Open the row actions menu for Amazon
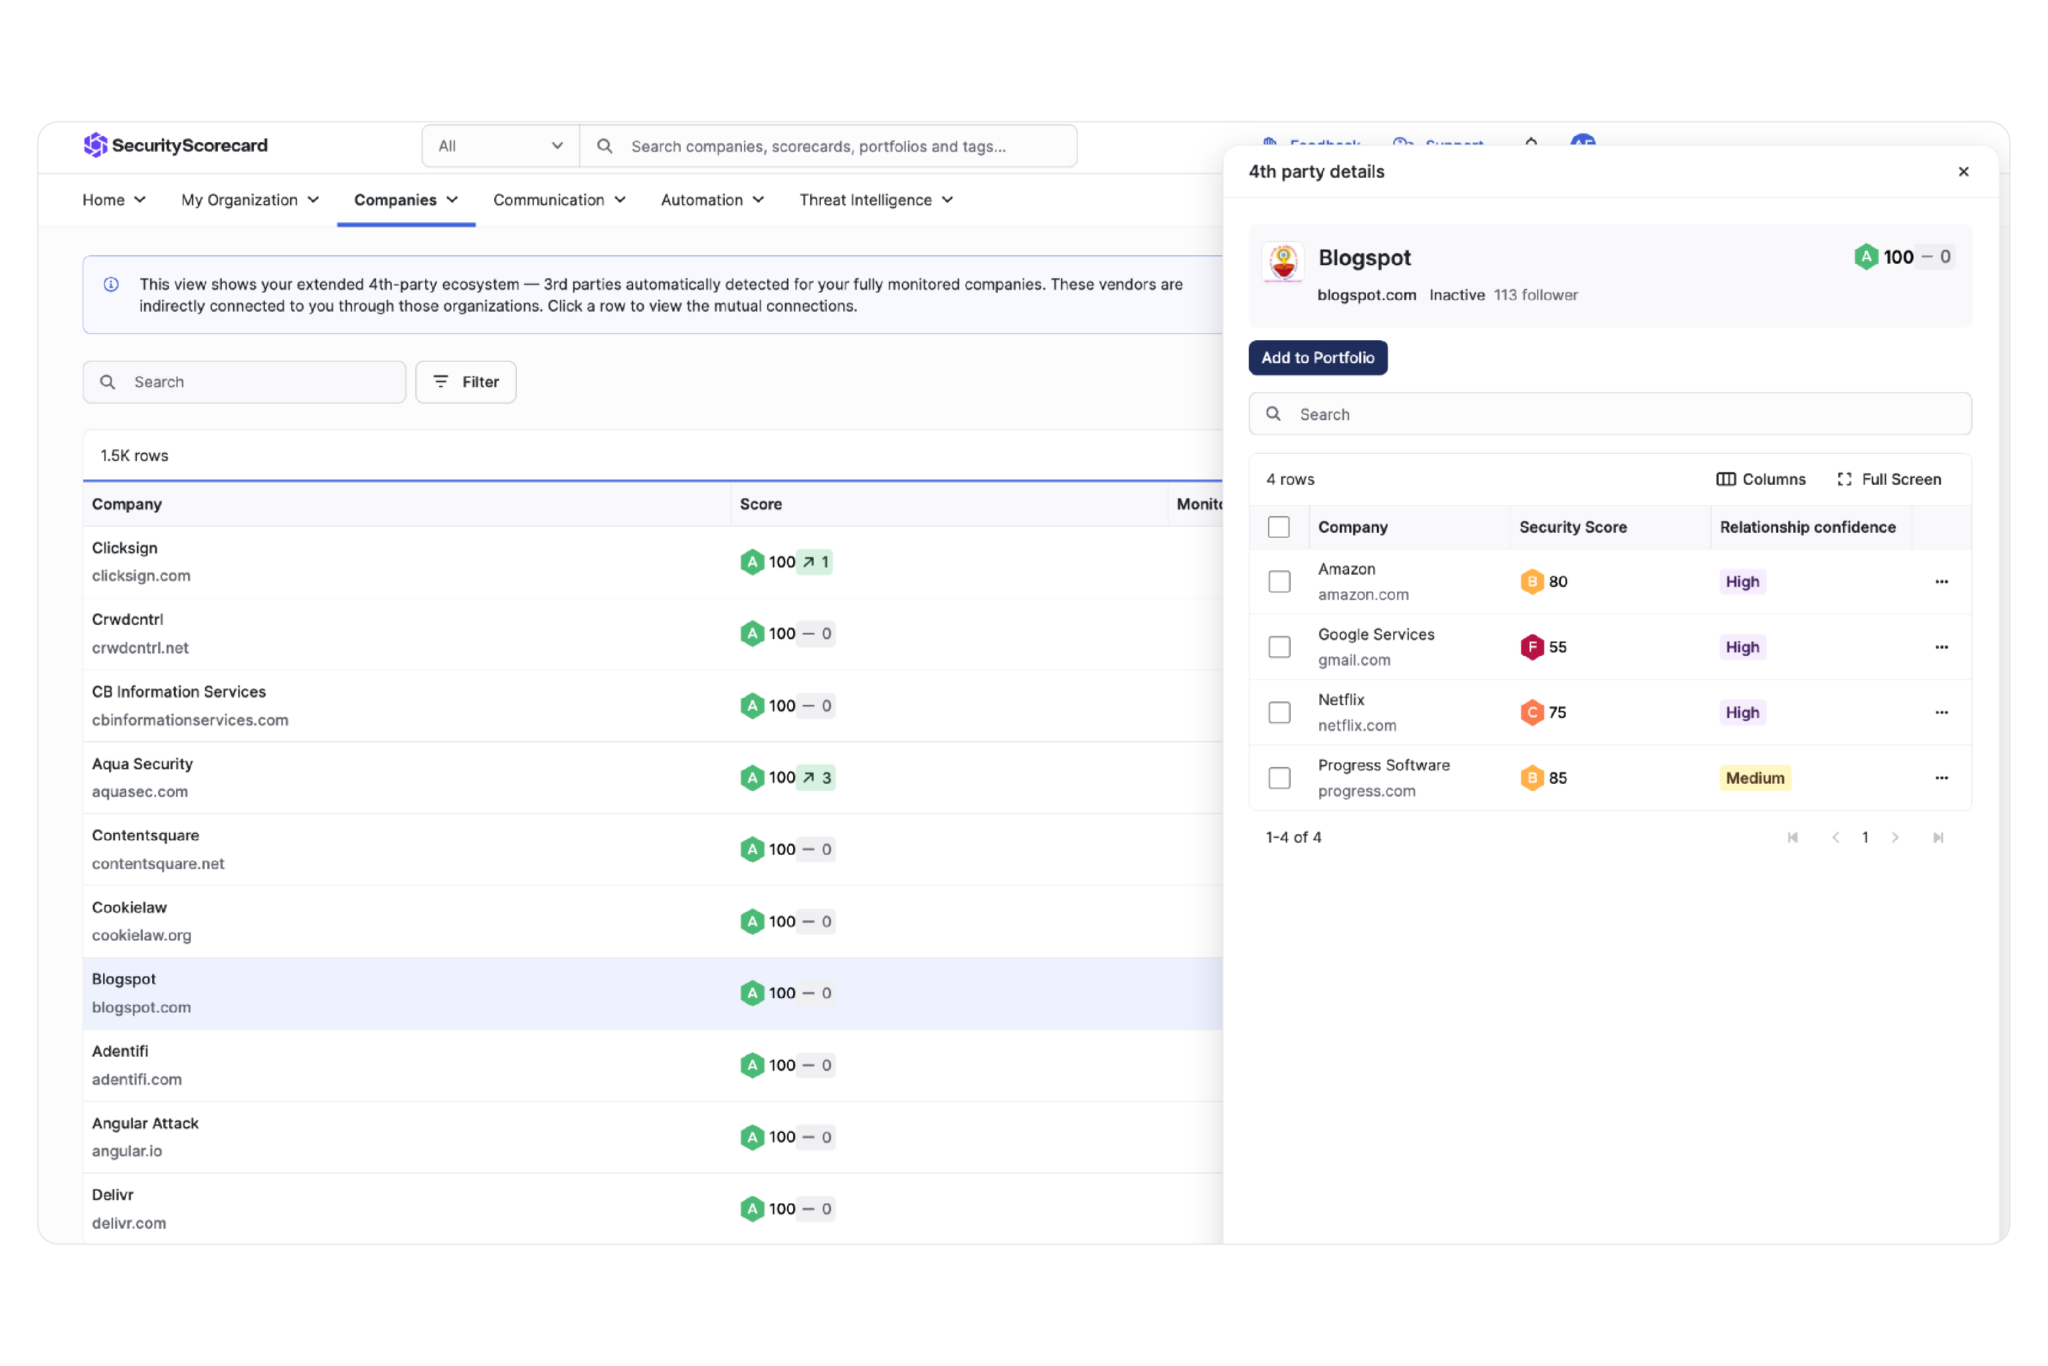2048x1366 pixels. coord(1943,581)
